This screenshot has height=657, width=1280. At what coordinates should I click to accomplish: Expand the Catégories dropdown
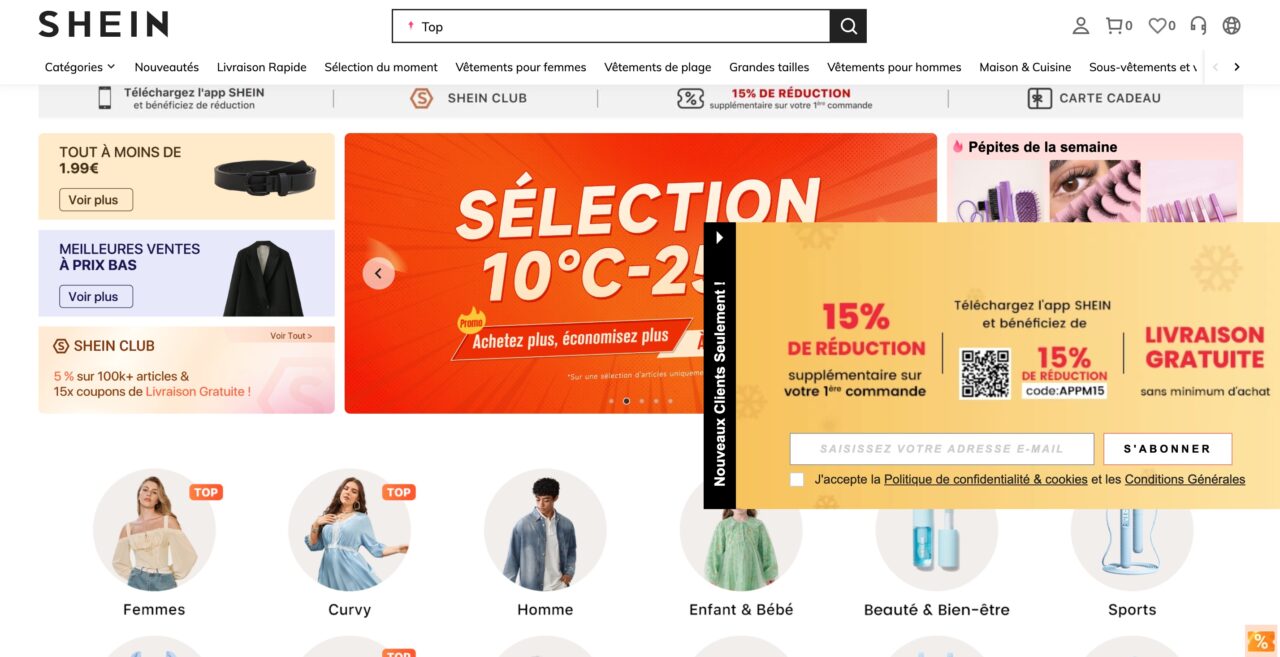(x=80, y=67)
